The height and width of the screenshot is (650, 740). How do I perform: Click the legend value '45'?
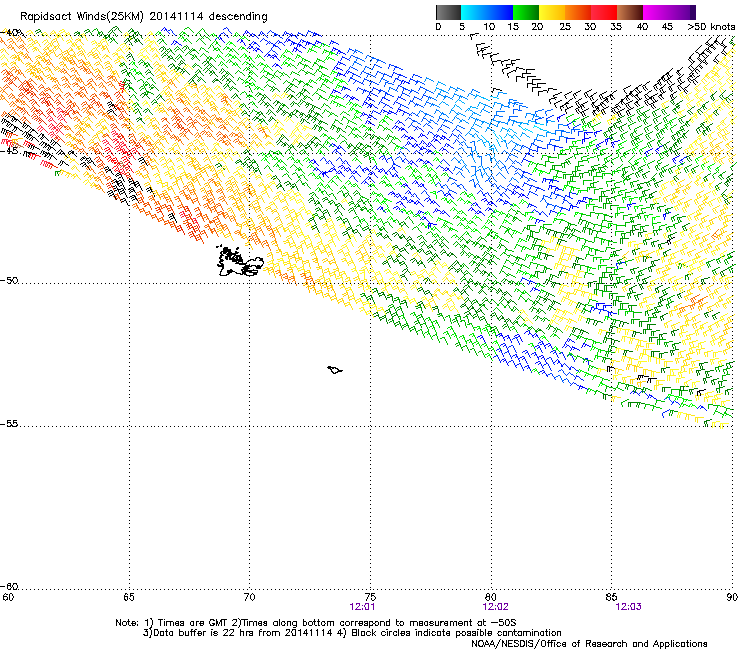coord(667,27)
